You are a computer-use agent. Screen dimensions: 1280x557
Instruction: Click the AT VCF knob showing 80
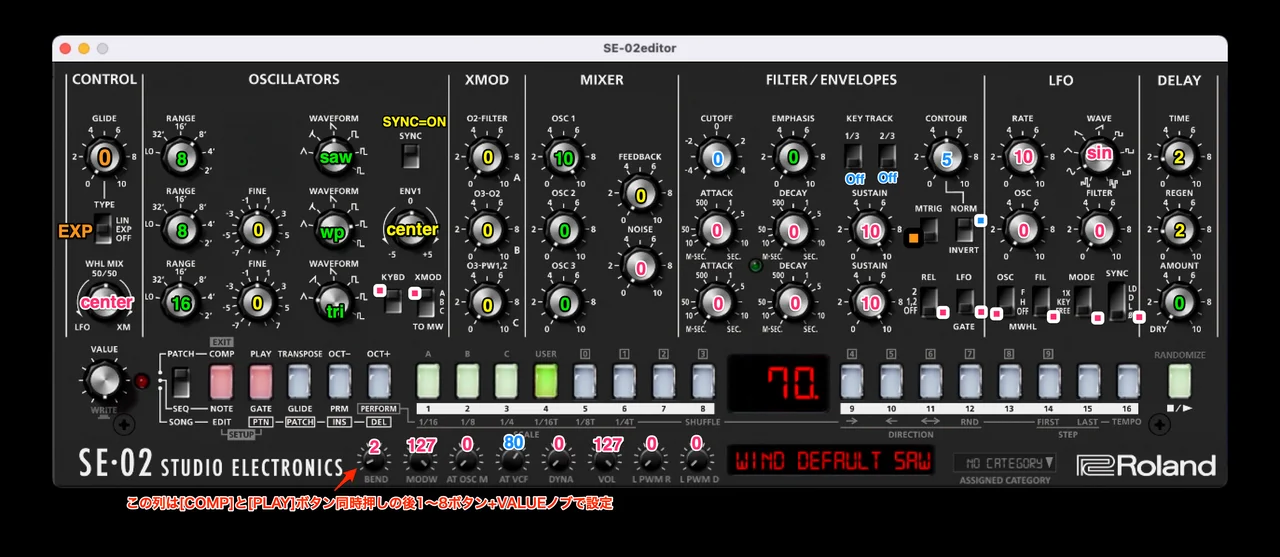click(512, 461)
